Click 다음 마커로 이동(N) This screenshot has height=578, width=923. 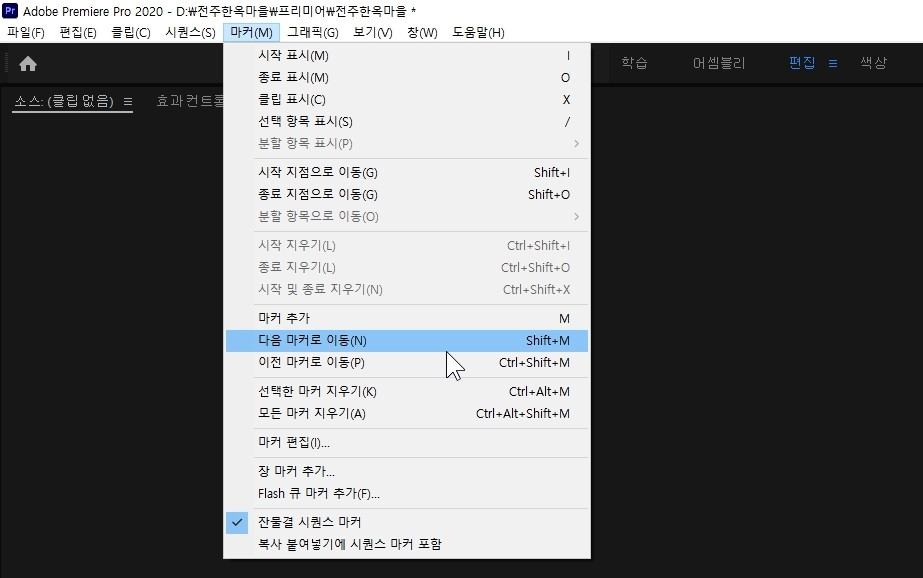407,341
